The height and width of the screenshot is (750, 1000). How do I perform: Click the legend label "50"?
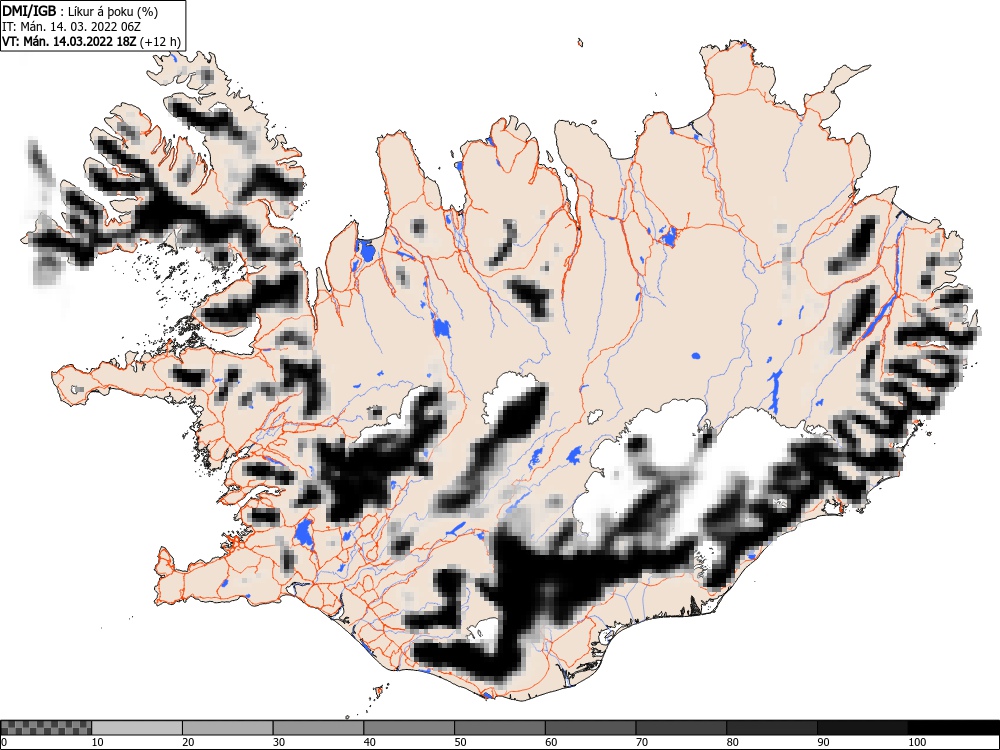coord(460,742)
